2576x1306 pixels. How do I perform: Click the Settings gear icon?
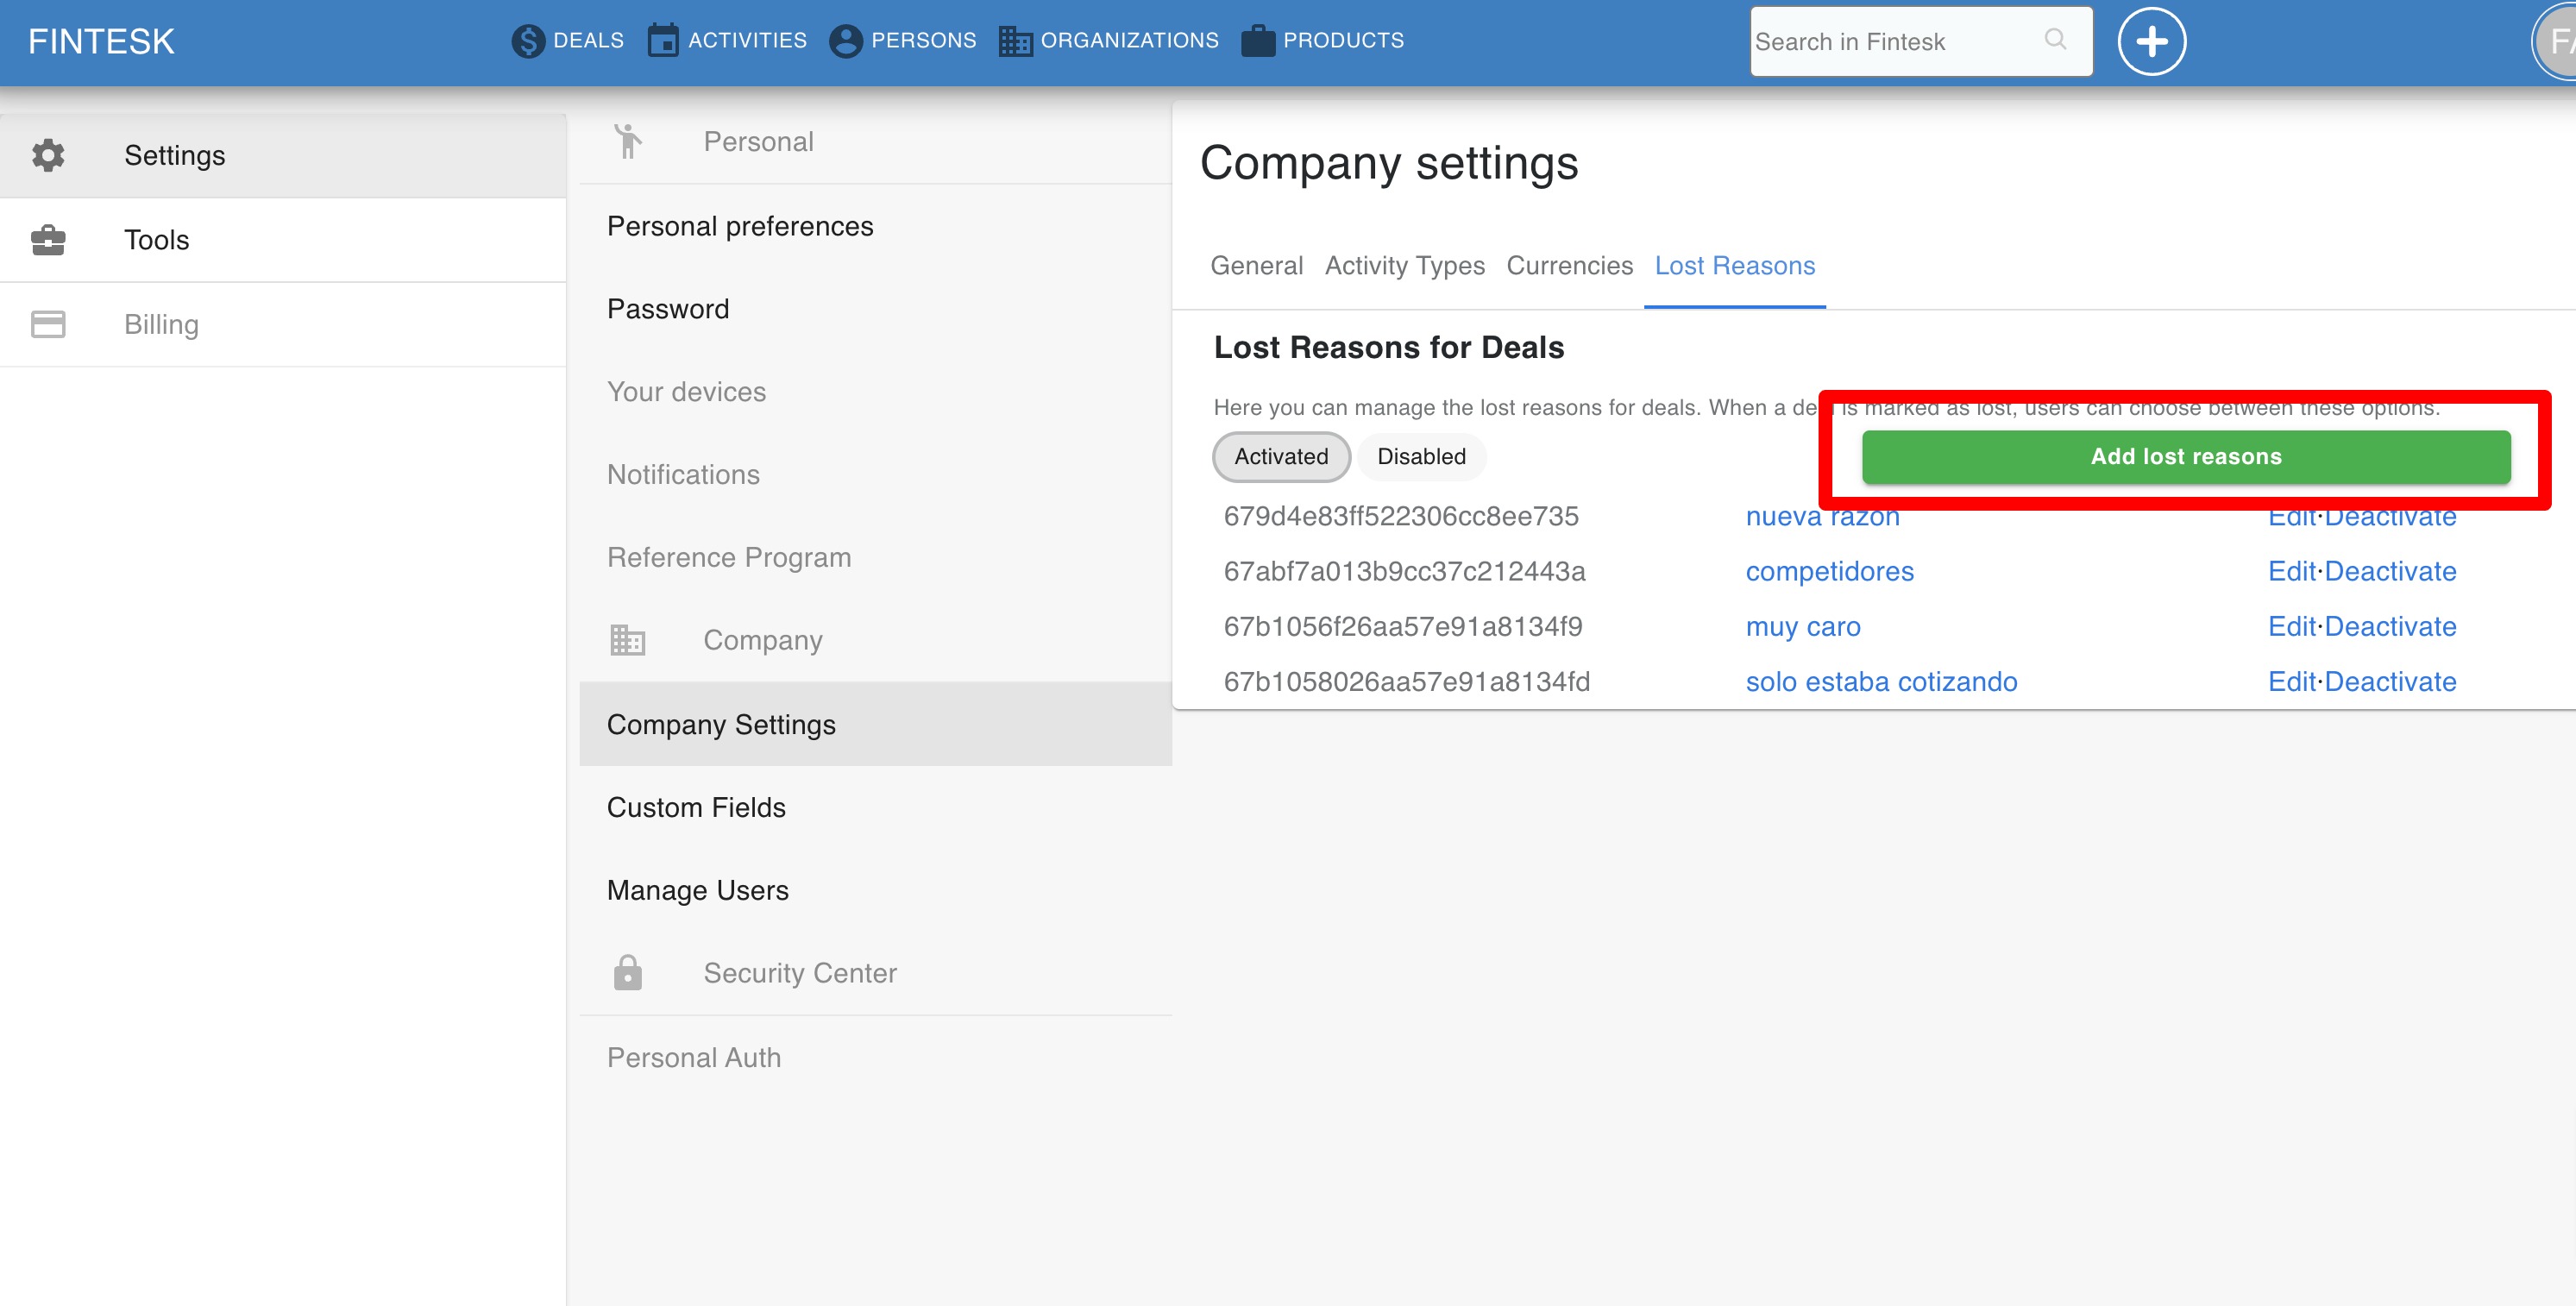pos(48,155)
